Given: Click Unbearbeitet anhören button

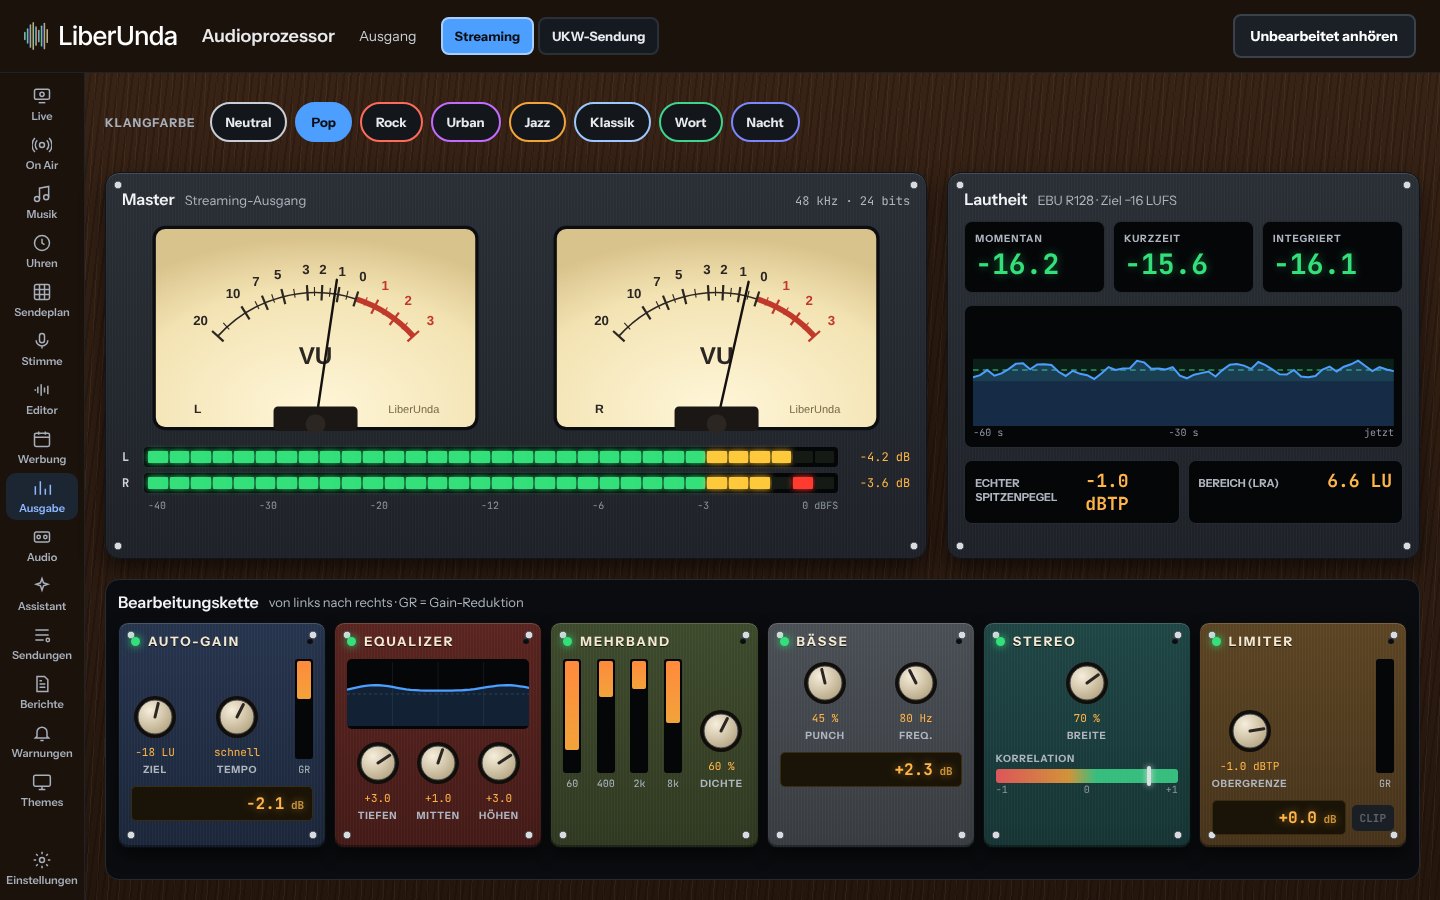Looking at the screenshot, I should click(x=1324, y=36).
